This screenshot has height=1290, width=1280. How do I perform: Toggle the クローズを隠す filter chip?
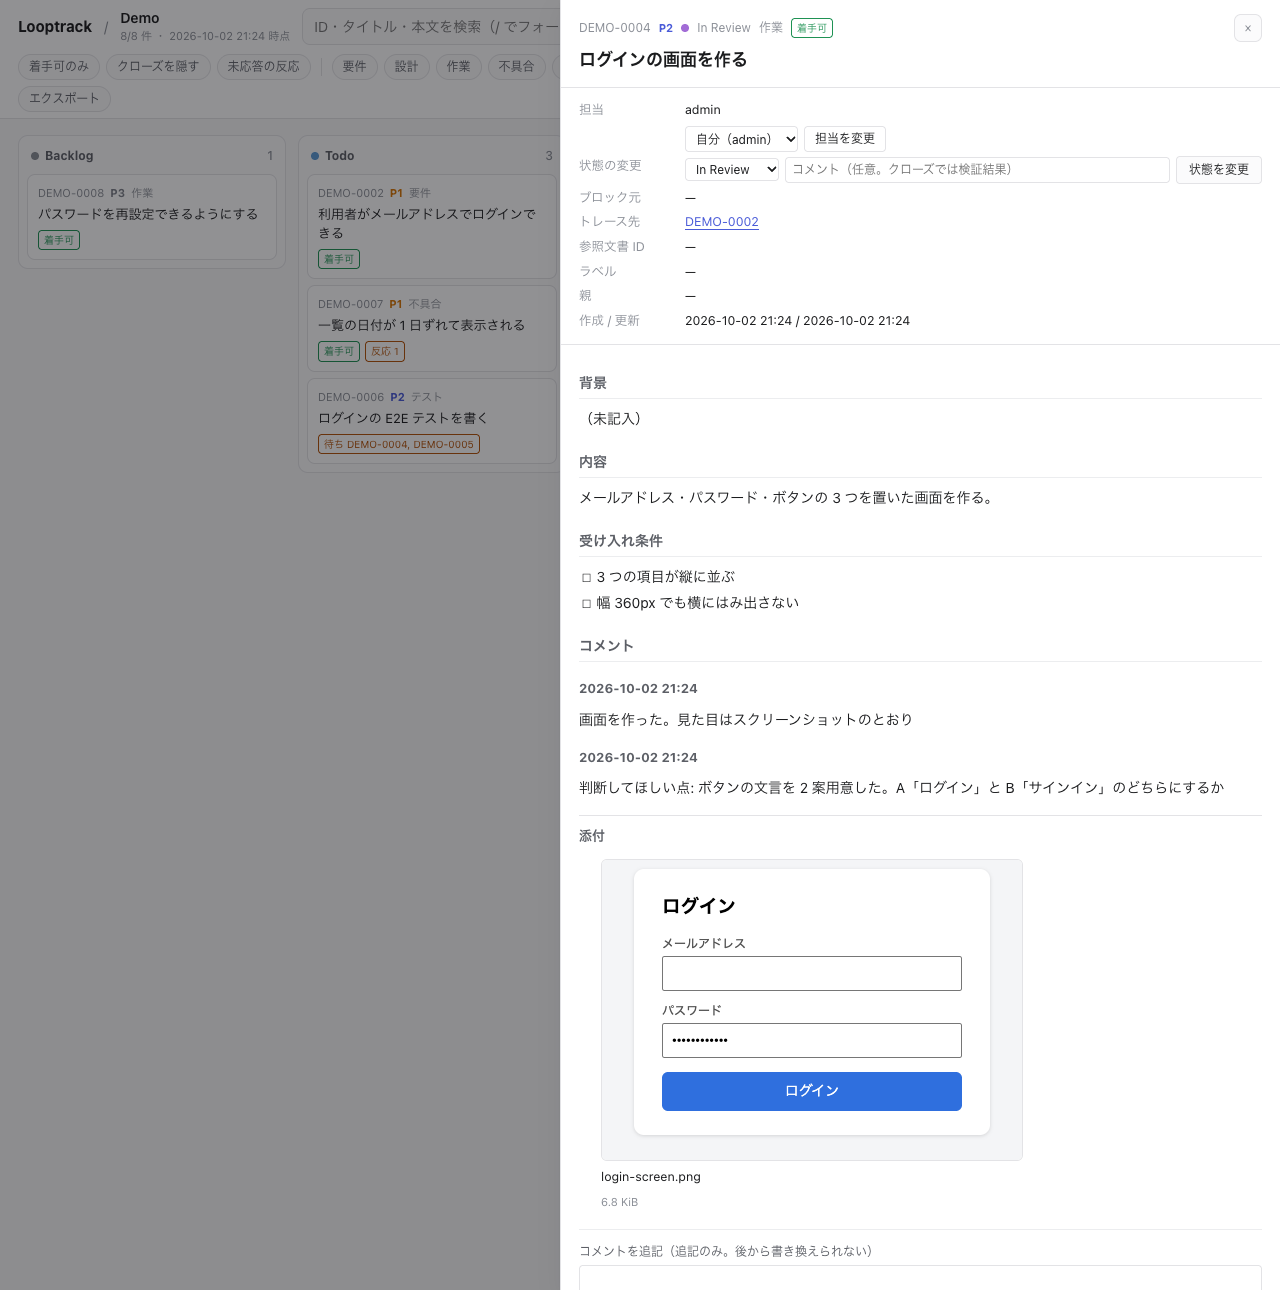pos(158,67)
